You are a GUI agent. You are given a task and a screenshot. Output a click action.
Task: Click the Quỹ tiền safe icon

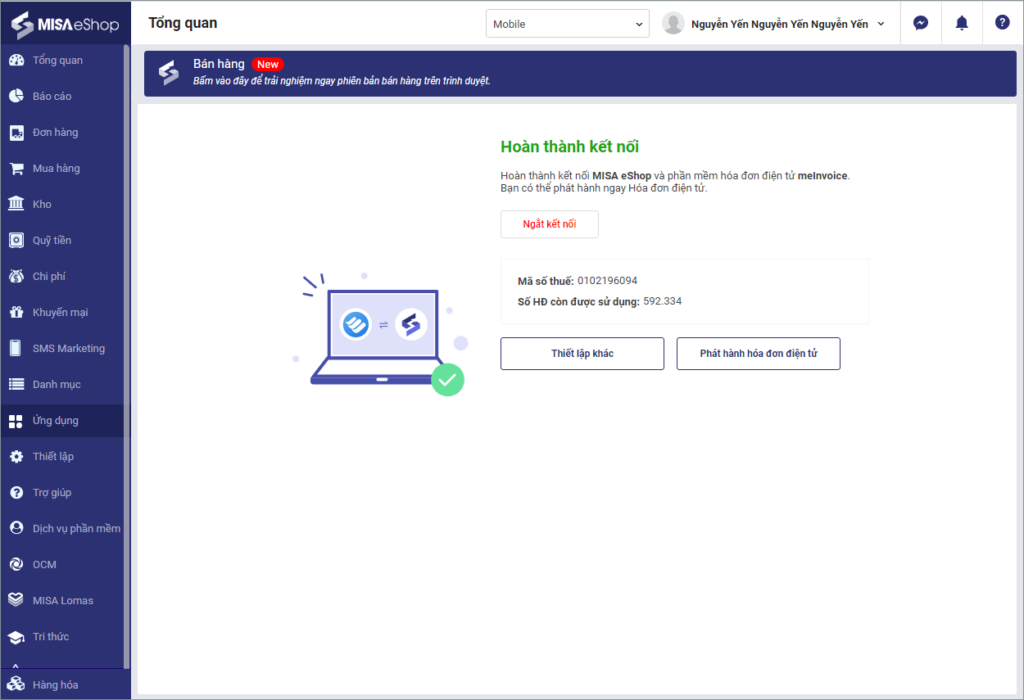[16, 240]
